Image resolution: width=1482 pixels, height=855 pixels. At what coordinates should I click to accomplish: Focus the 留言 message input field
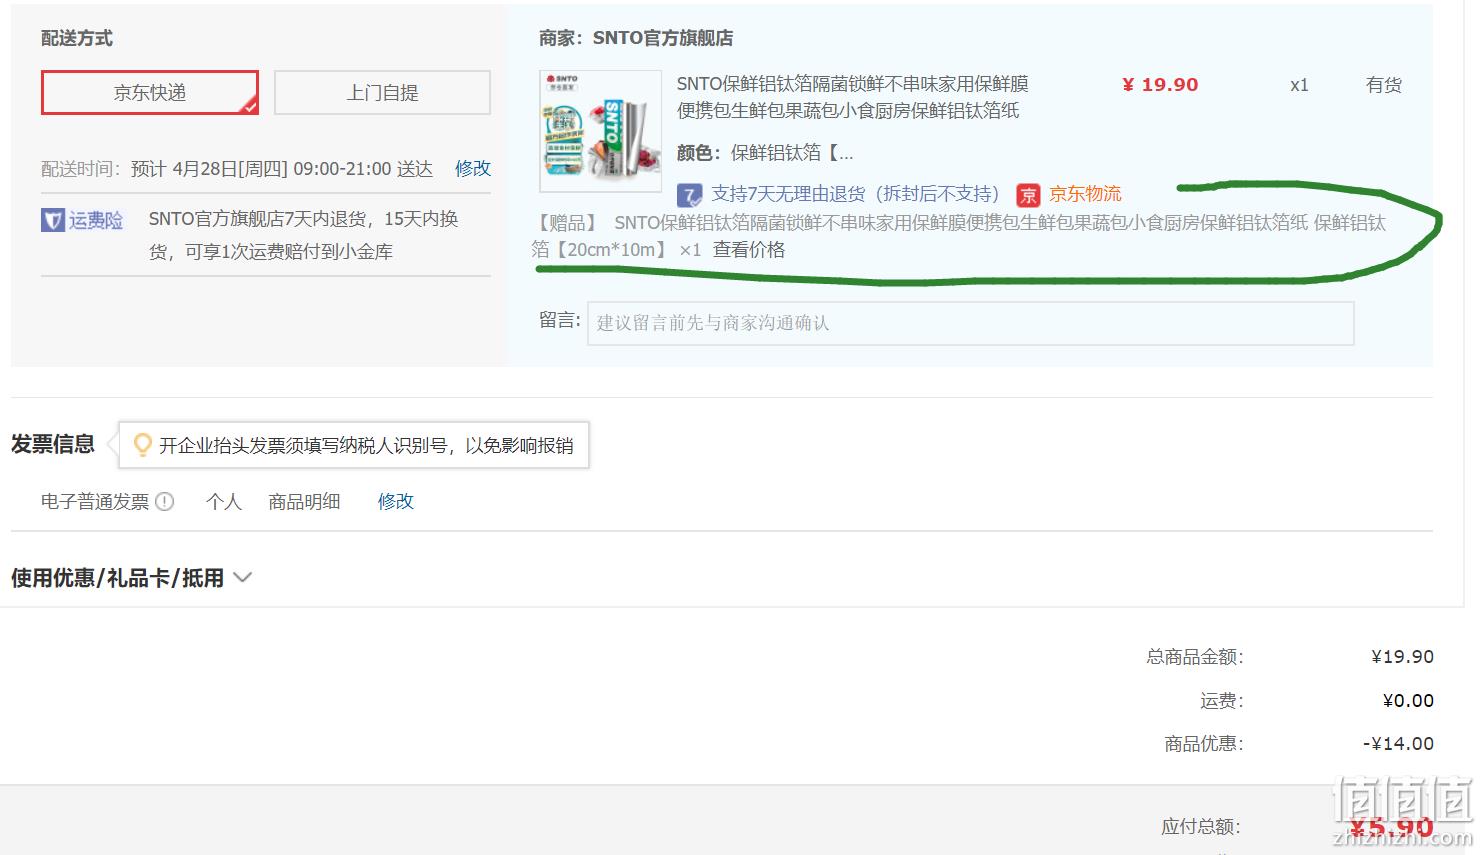point(970,323)
